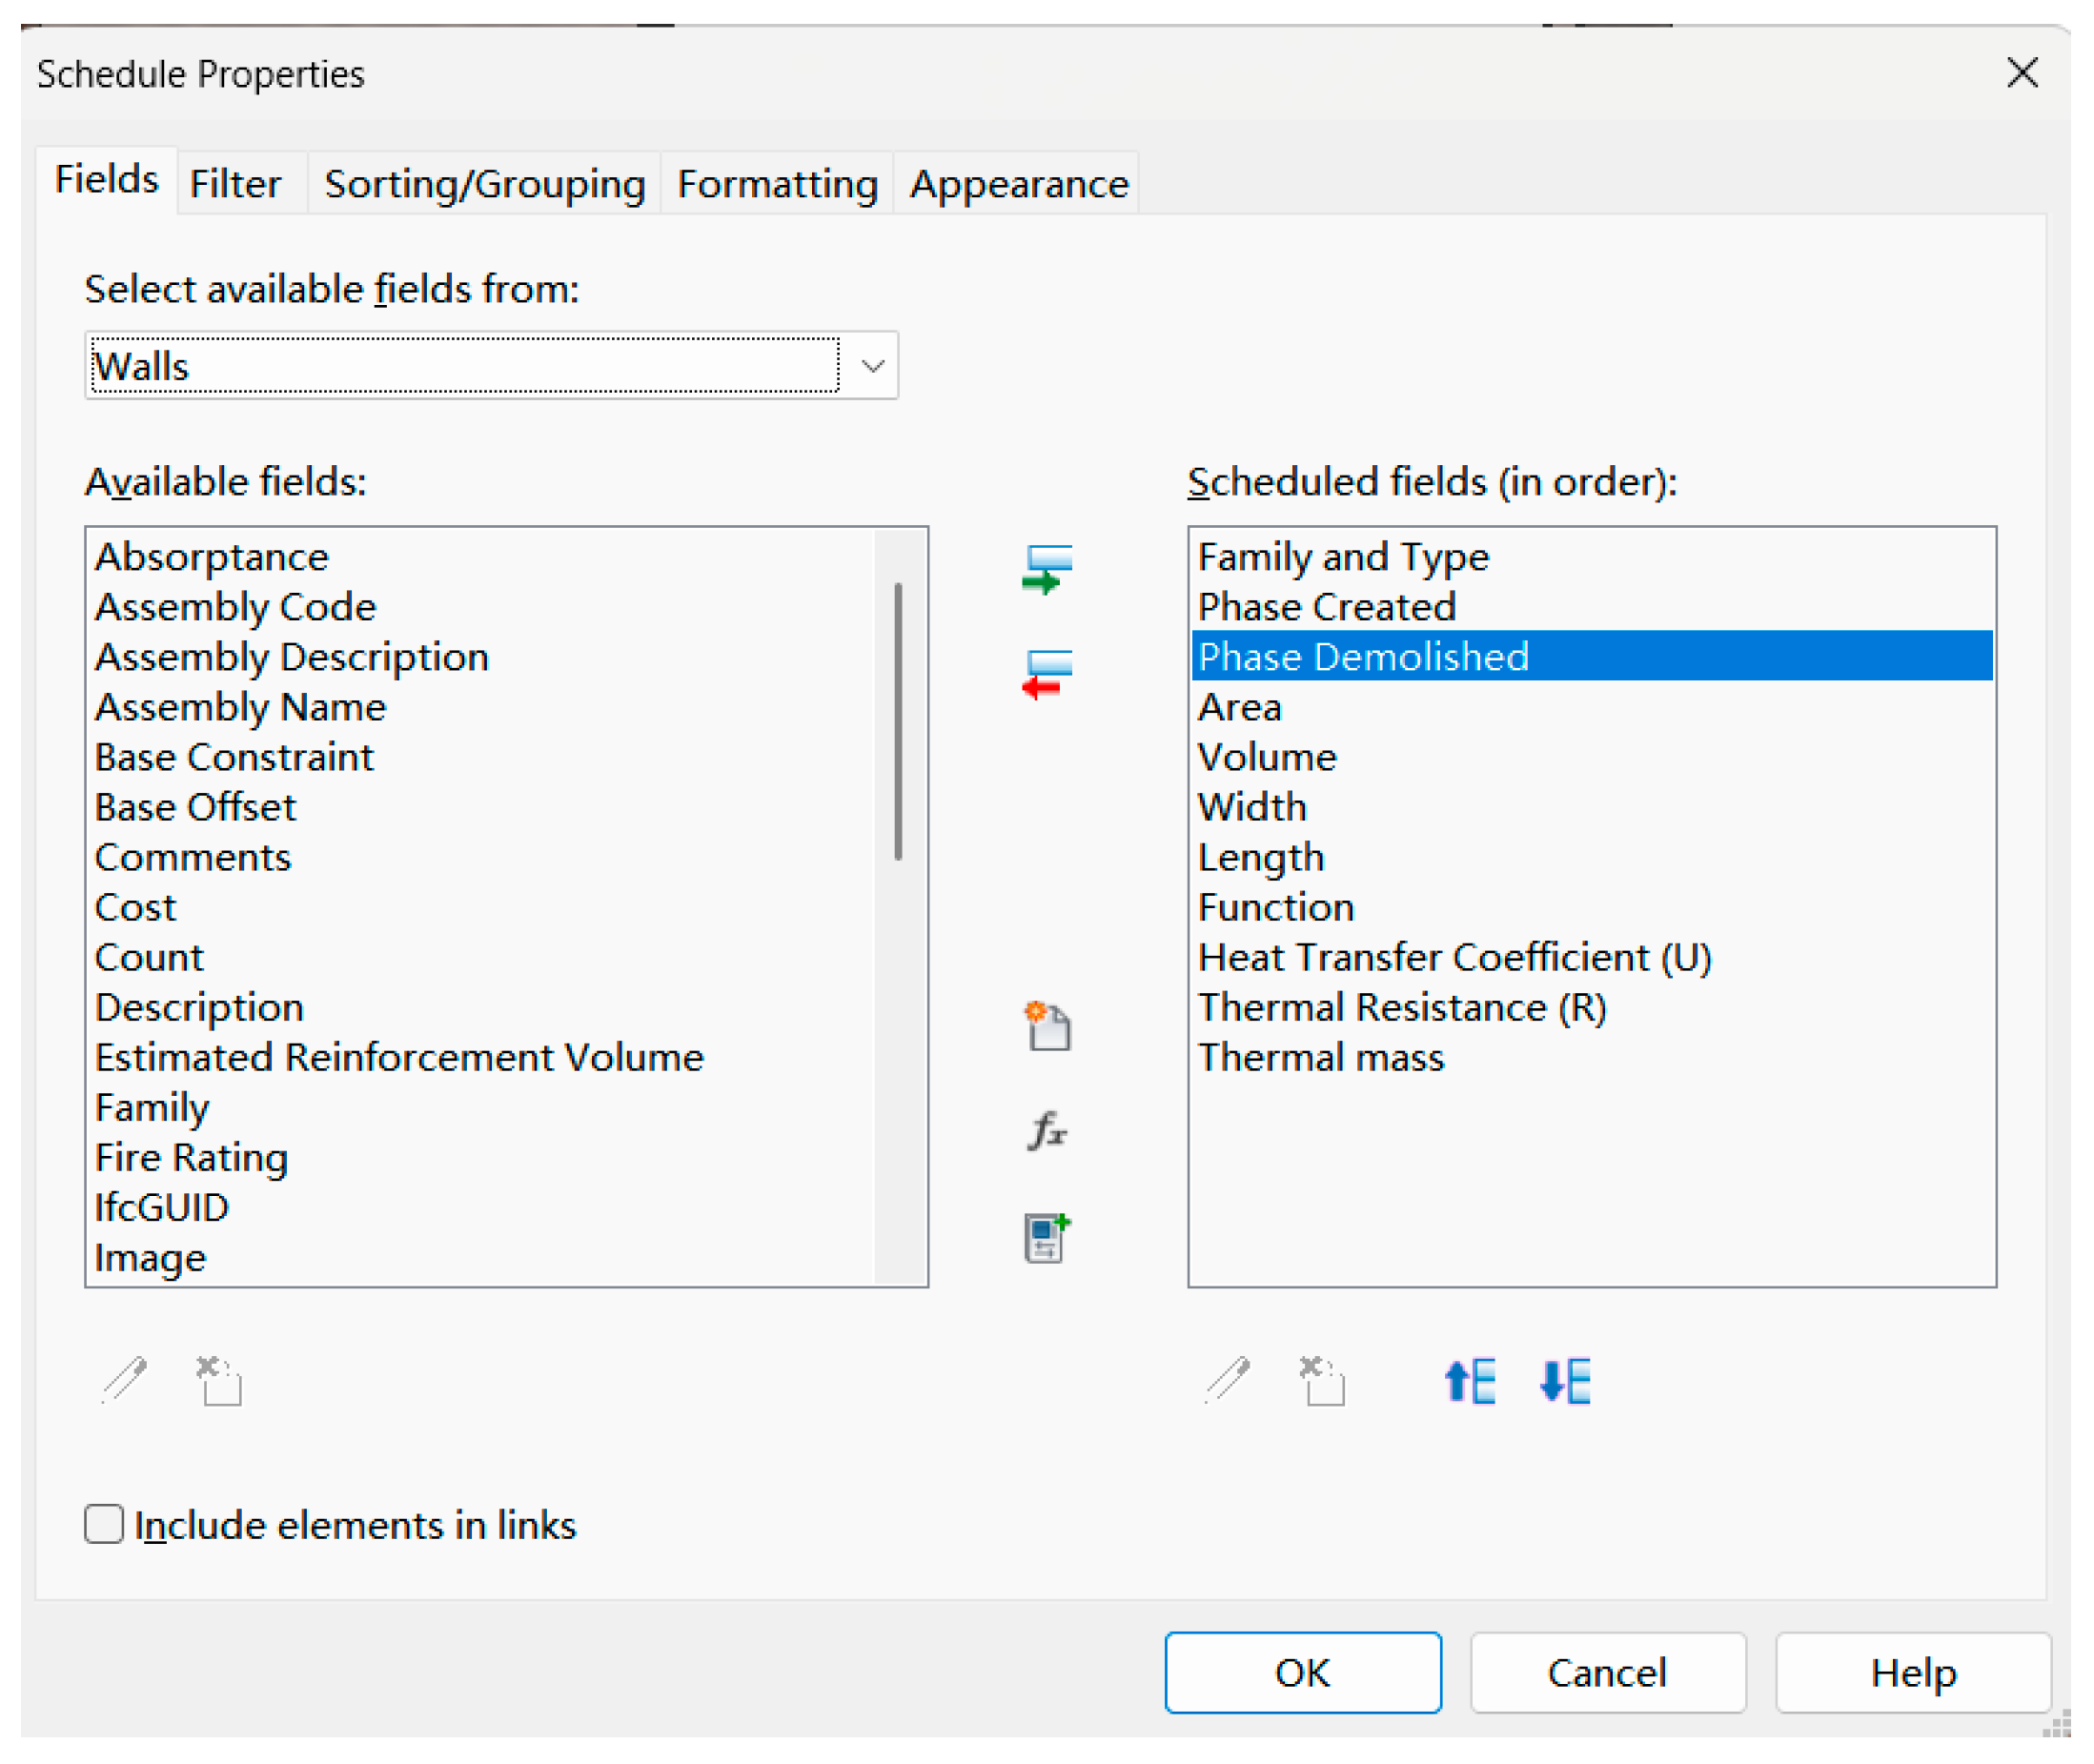Click the Available fields list scrollbar
The height and width of the screenshot is (1764, 2094).
click(x=898, y=720)
